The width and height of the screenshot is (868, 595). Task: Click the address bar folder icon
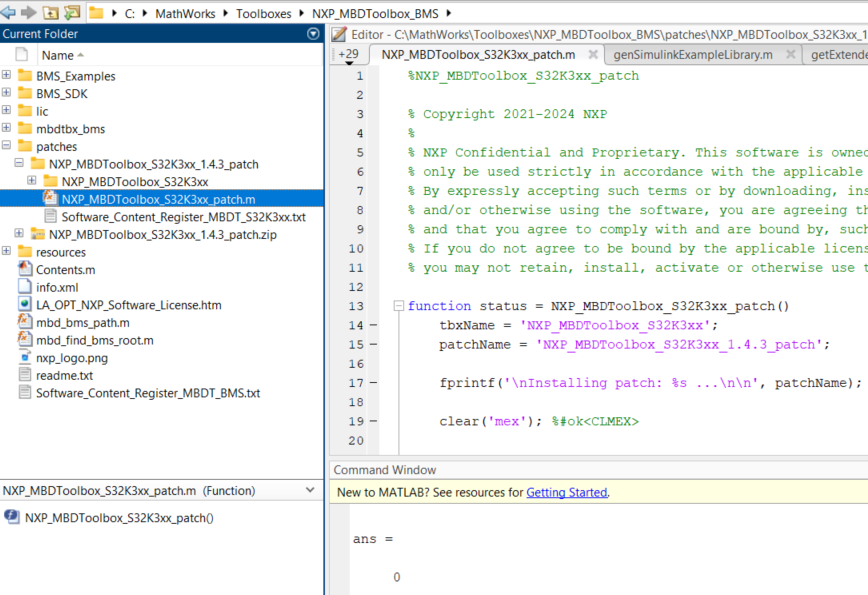(x=96, y=12)
